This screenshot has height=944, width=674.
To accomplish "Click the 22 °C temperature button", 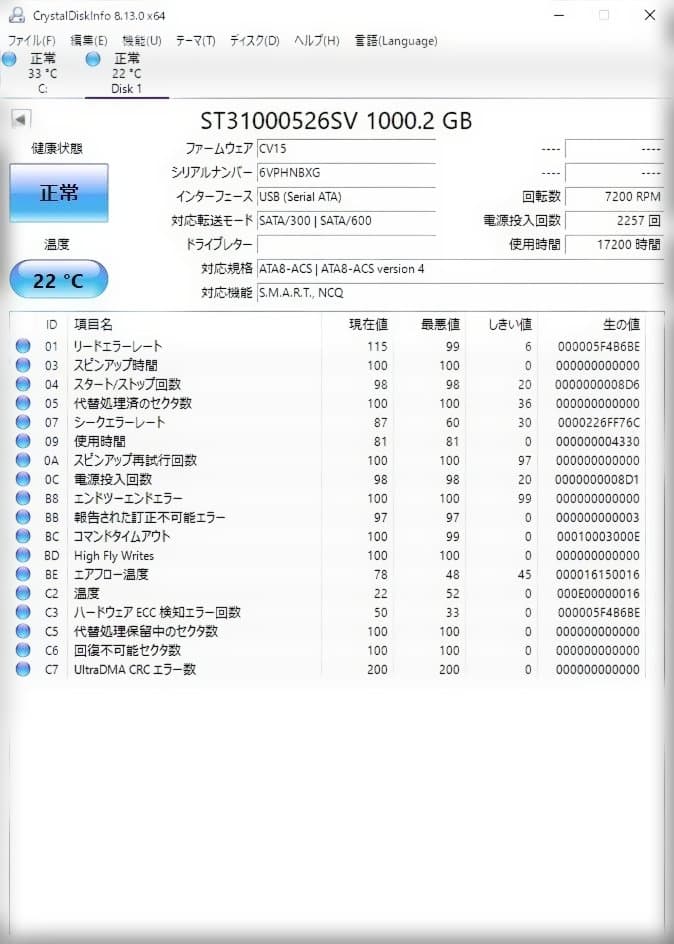I will pos(58,279).
